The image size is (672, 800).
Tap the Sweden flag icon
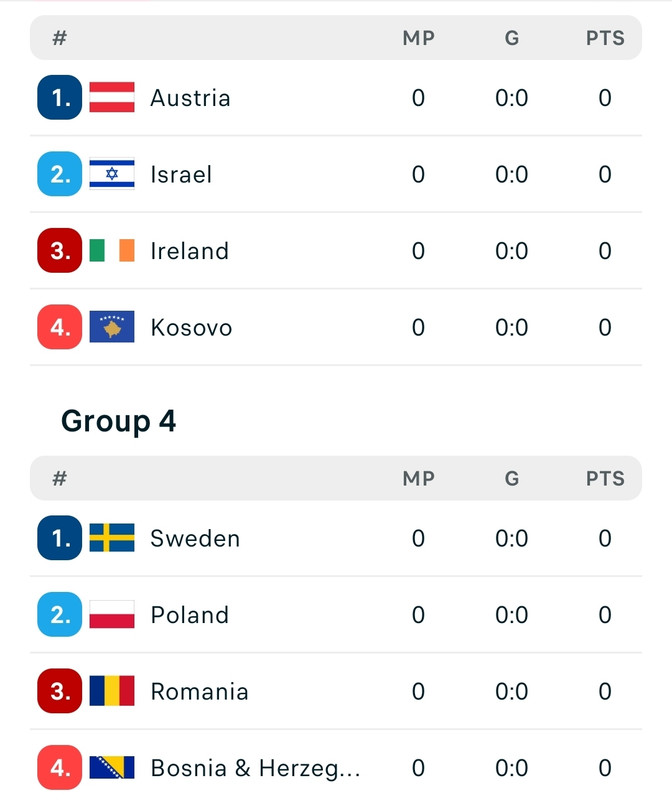click(x=112, y=538)
